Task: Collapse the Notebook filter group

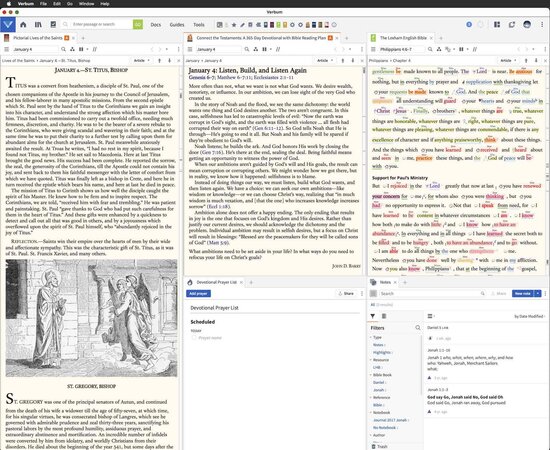Action: pos(371,412)
